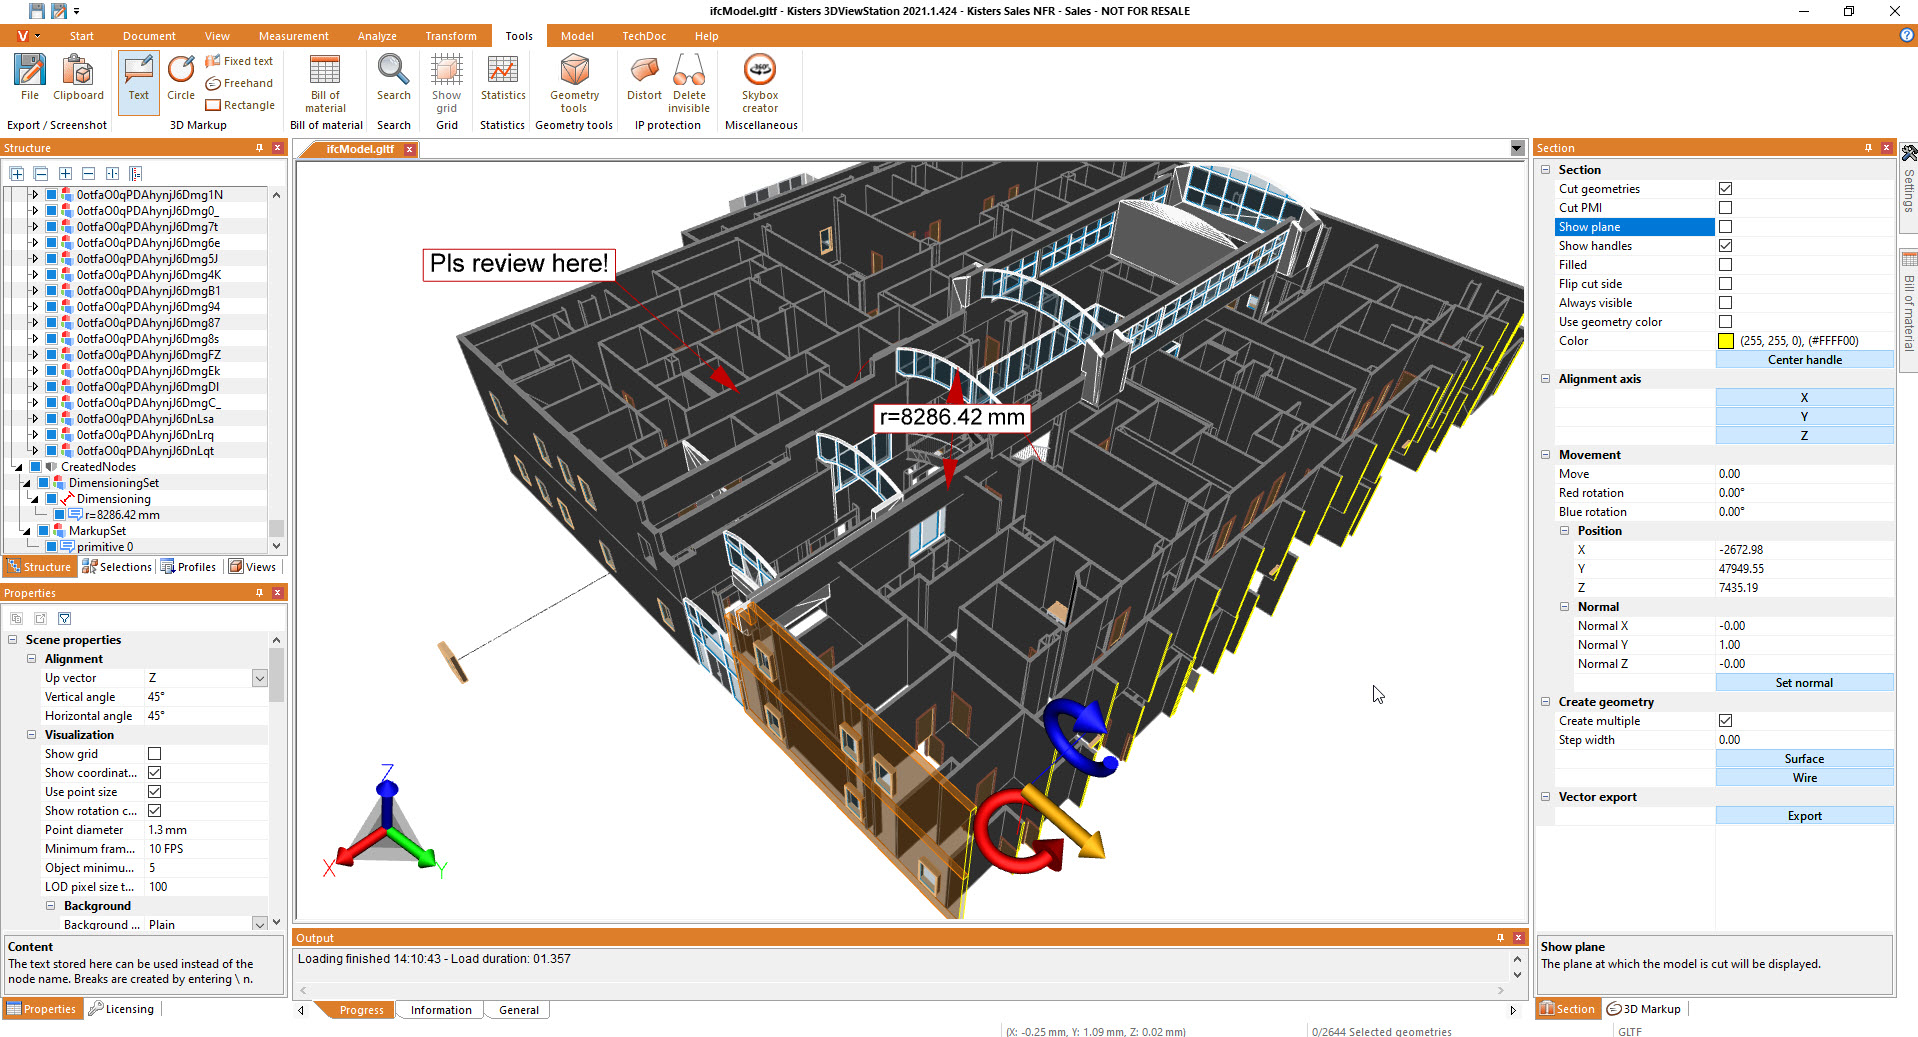The height and width of the screenshot is (1037, 1918).
Task: Pin the Output panel
Action: coord(1500,937)
